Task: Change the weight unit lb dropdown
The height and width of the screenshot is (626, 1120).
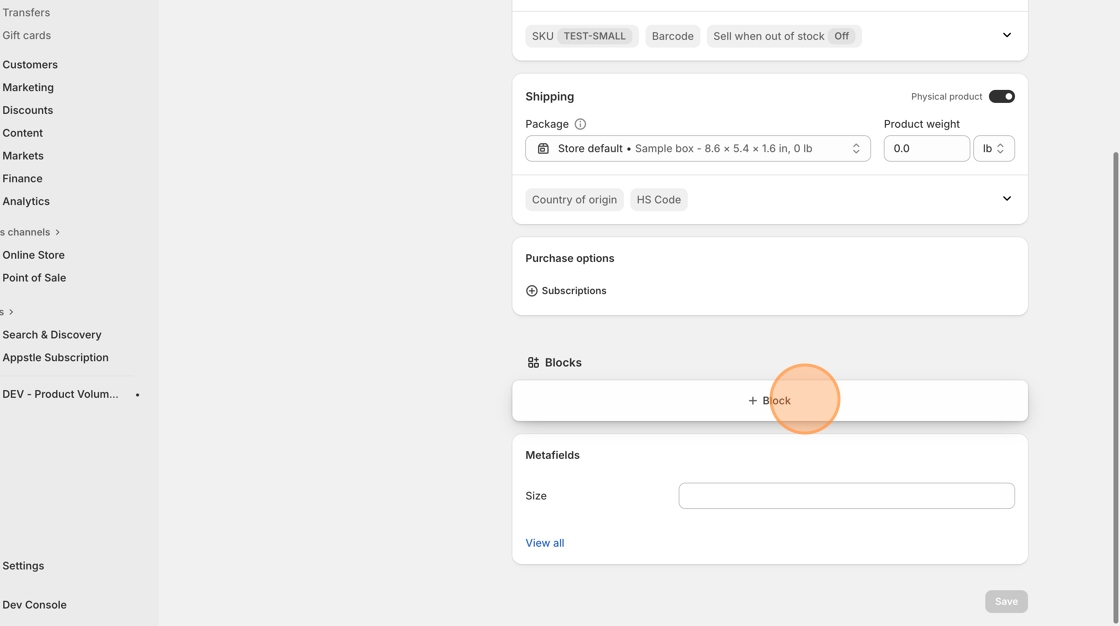Action: (993, 149)
